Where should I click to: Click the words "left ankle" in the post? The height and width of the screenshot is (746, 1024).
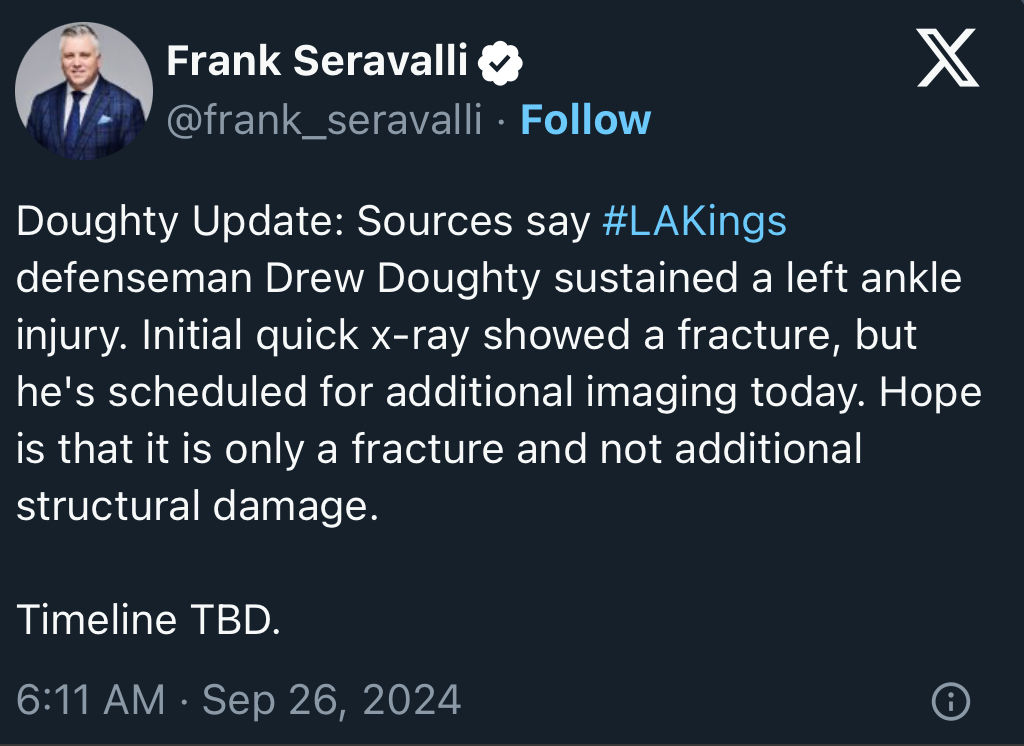click(873, 278)
